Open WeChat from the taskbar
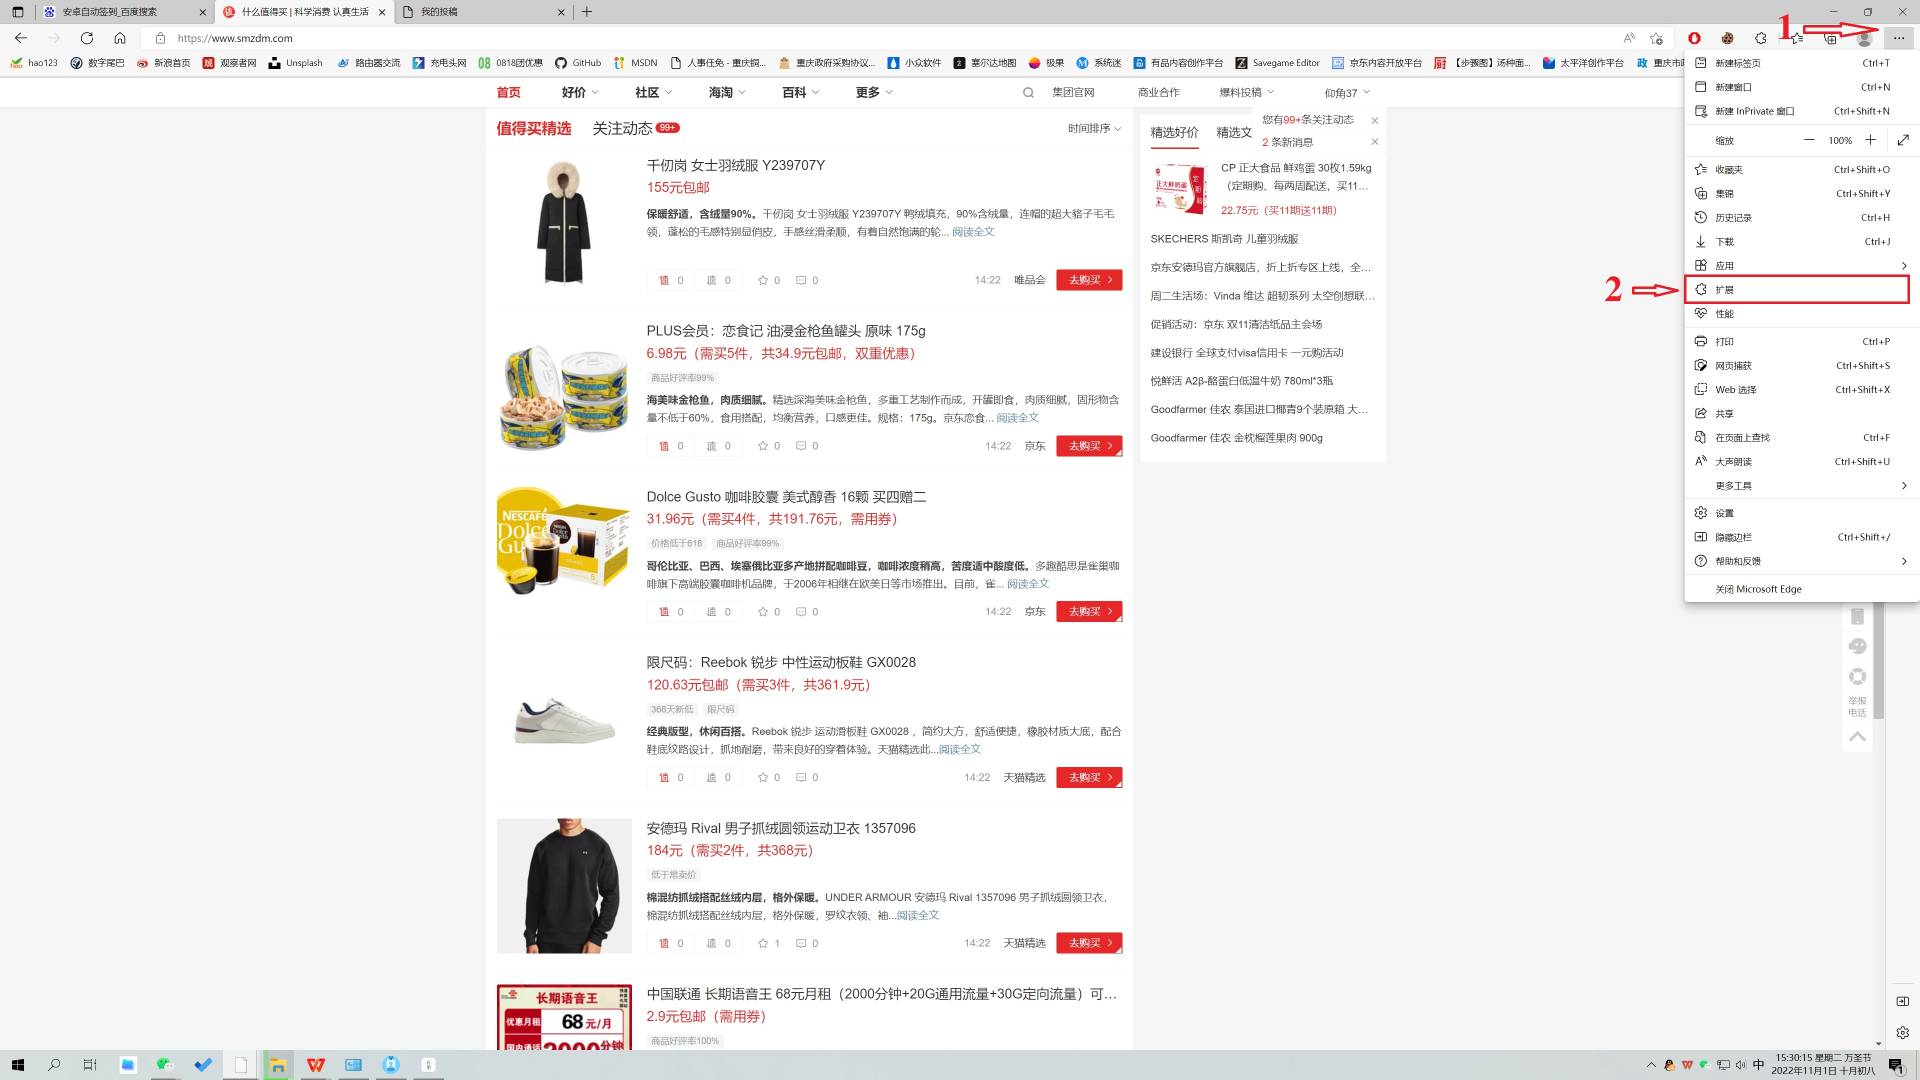This screenshot has height=1080, width=1920. 165,1065
